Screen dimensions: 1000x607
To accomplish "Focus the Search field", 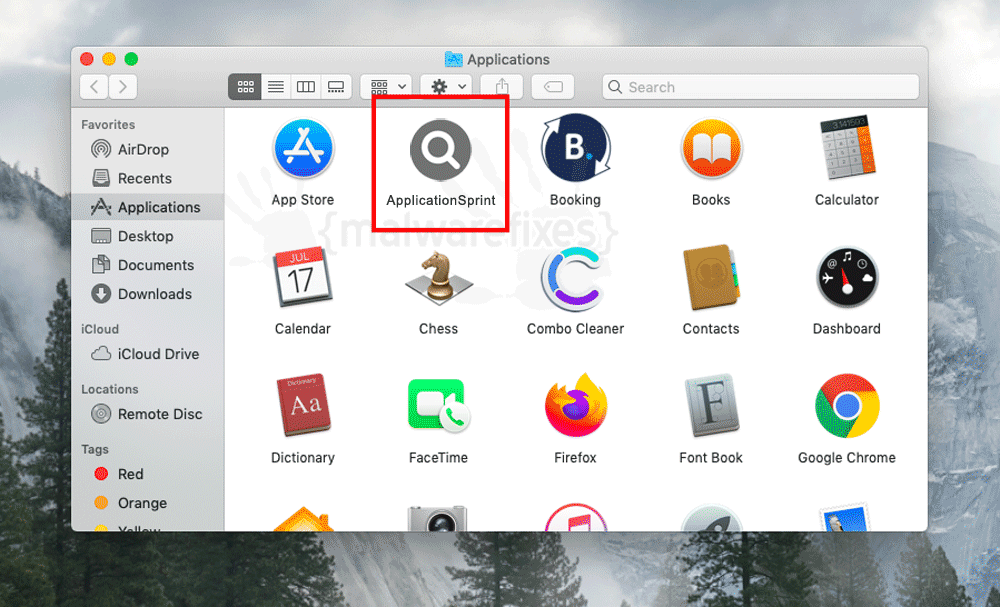I will (760, 87).
